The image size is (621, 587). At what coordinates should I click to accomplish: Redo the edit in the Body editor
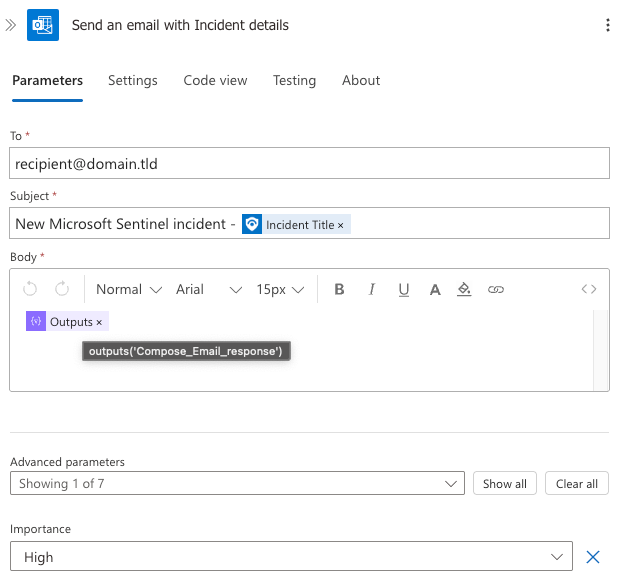(62, 289)
